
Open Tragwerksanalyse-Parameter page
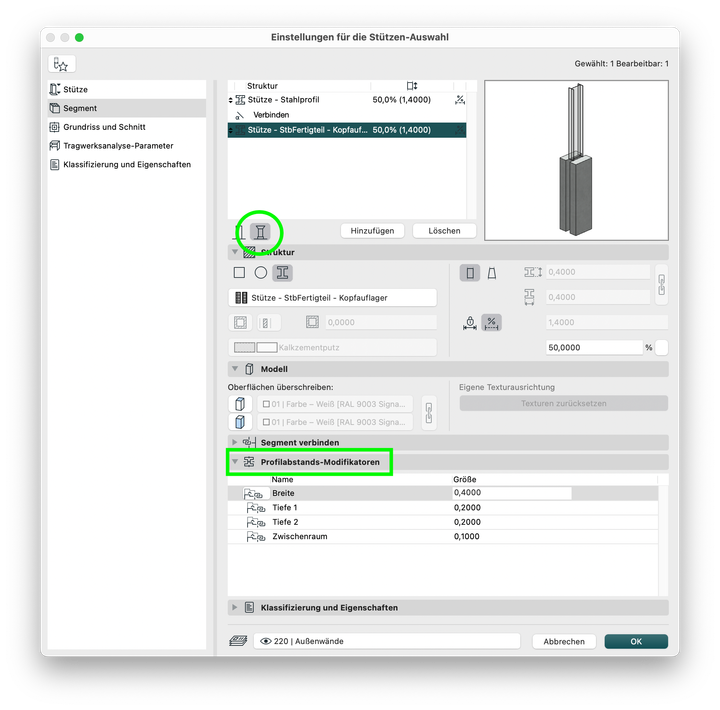click(x=127, y=146)
